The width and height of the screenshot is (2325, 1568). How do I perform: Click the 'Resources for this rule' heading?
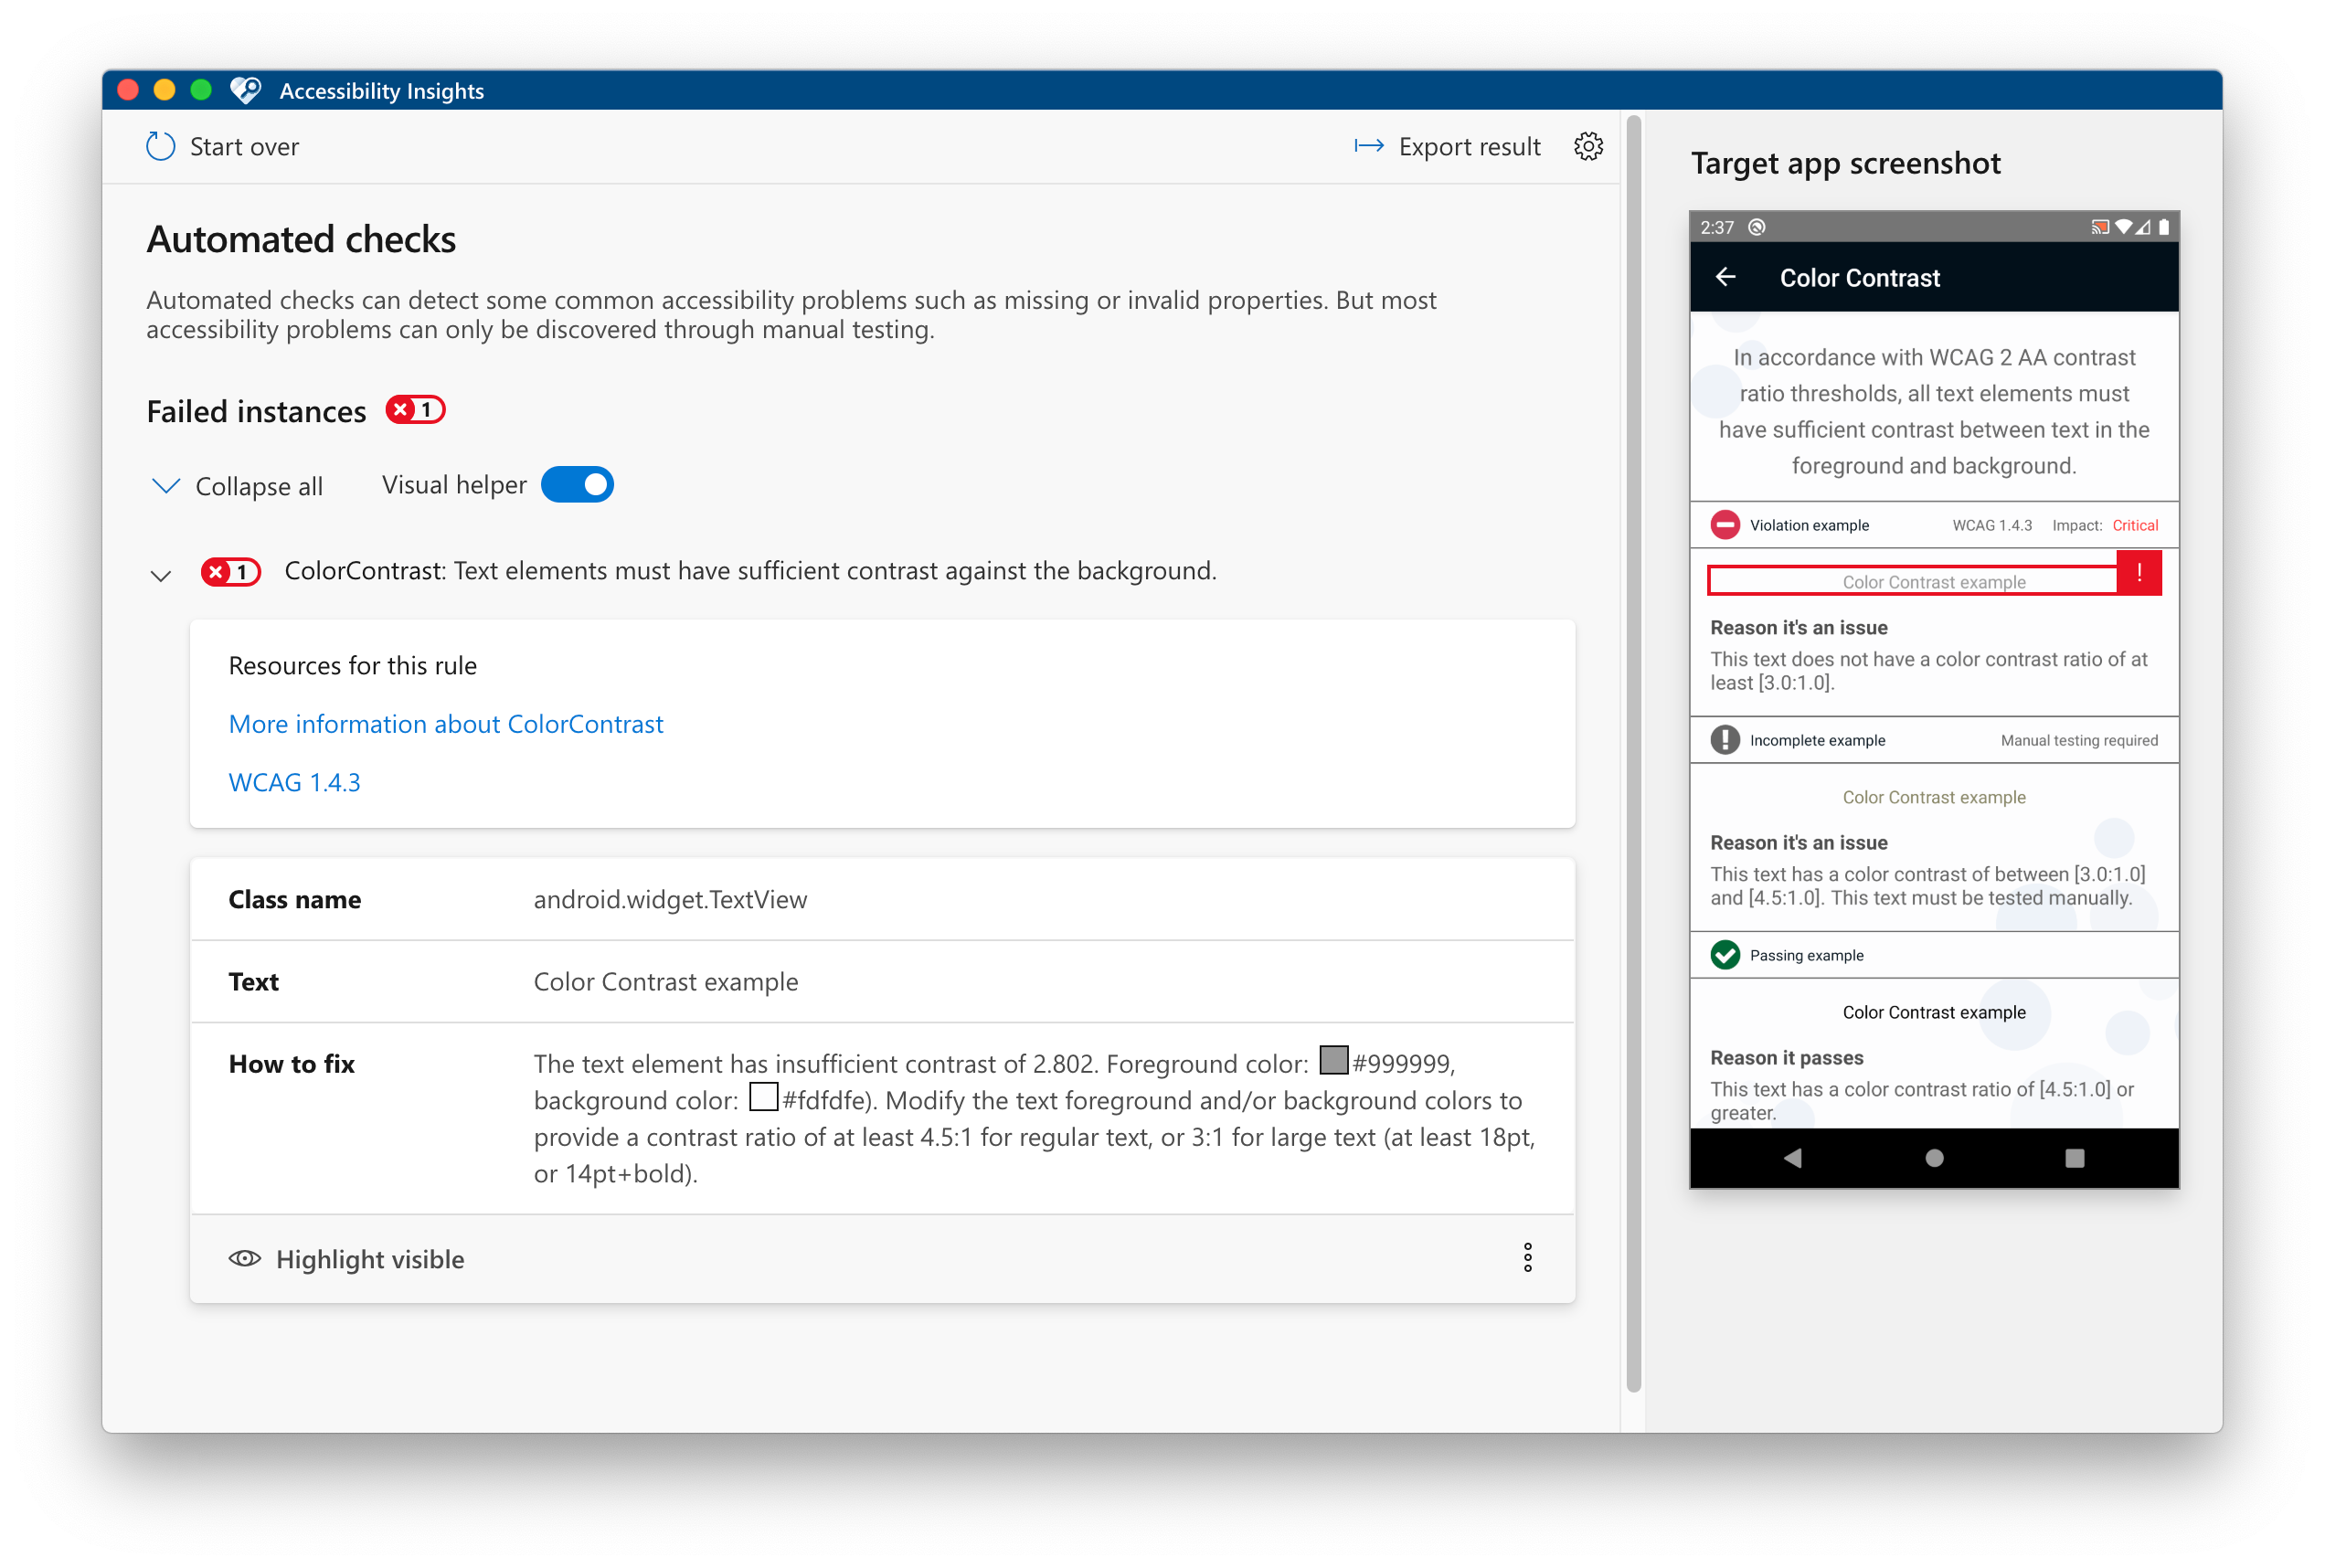pos(353,666)
